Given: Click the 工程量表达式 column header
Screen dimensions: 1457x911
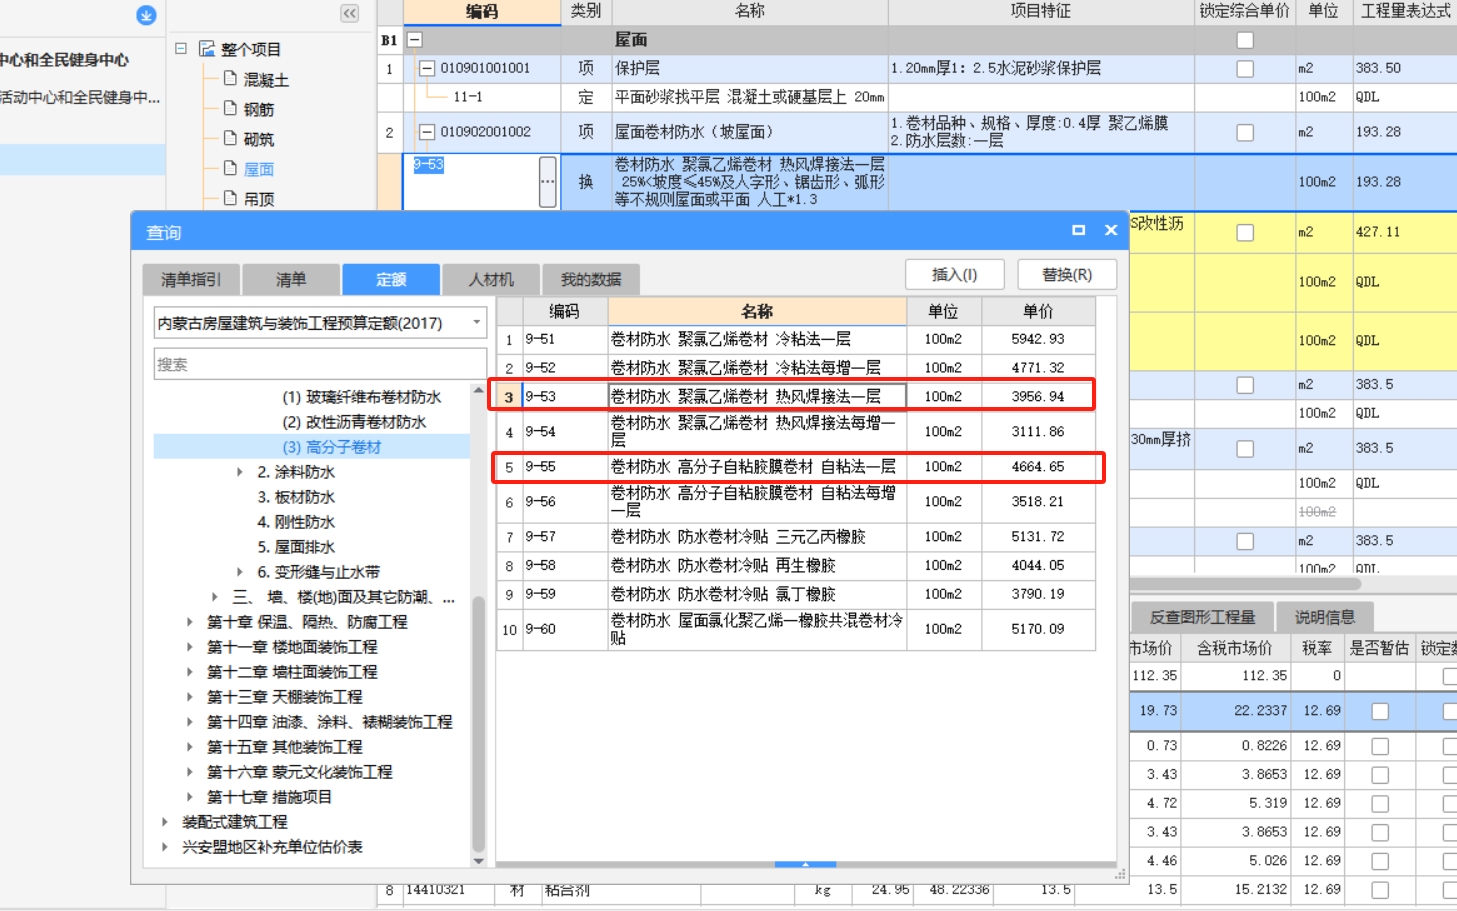Looking at the screenshot, I should [x=1404, y=11].
